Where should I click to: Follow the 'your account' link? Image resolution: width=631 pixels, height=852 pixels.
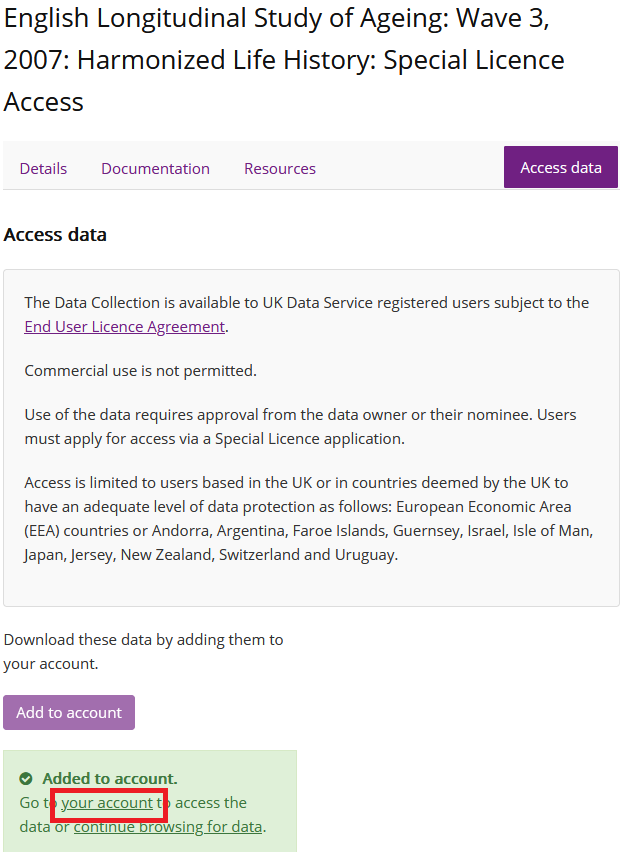pyautogui.click(x=107, y=803)
